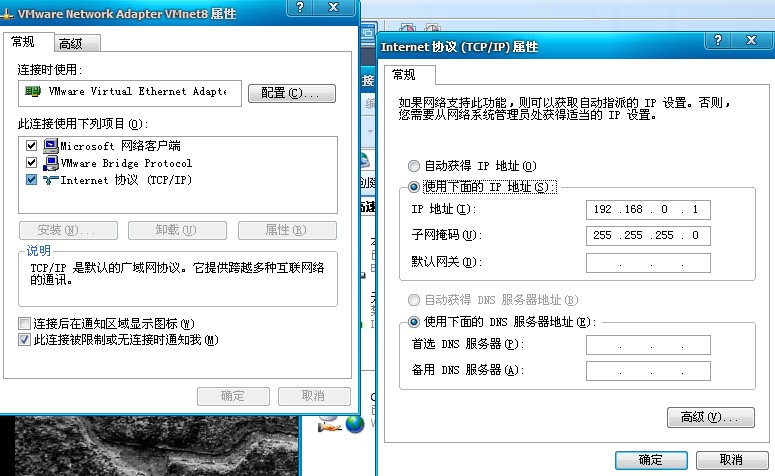Select the Internet 协议 (TCP/IP) list item text
The image size is (775, 476).
coord(126,180)
